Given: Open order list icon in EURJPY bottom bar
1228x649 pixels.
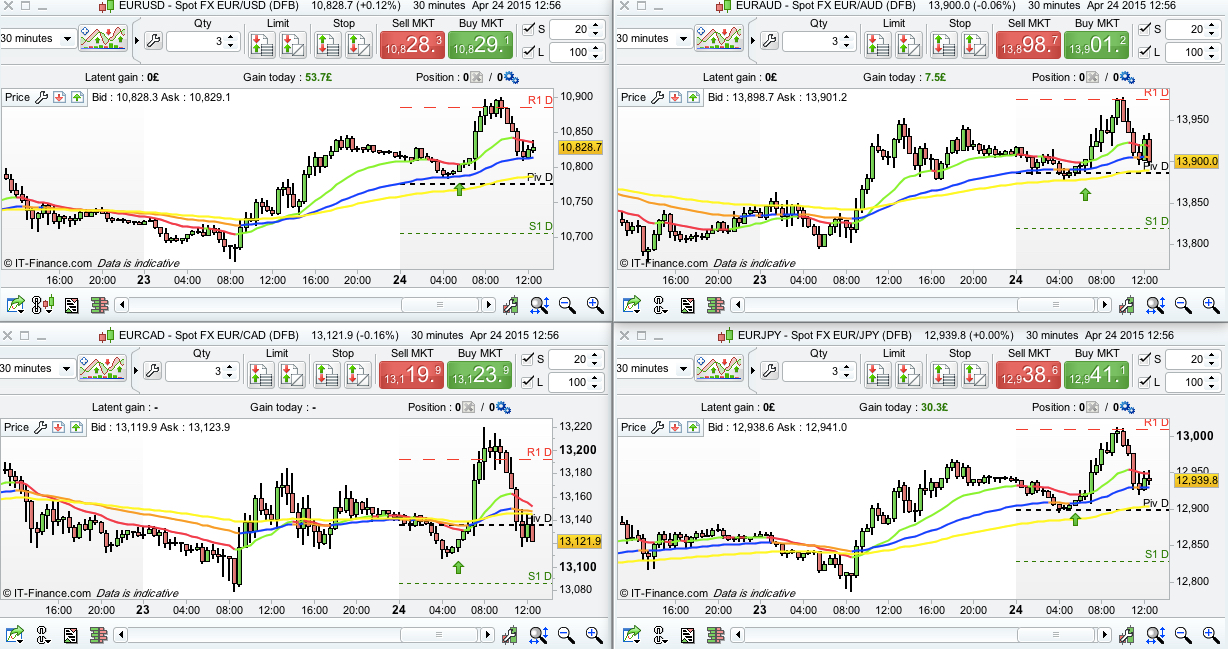Looking at the screenshot, I should pyautogui.click(x=687, y=634).
